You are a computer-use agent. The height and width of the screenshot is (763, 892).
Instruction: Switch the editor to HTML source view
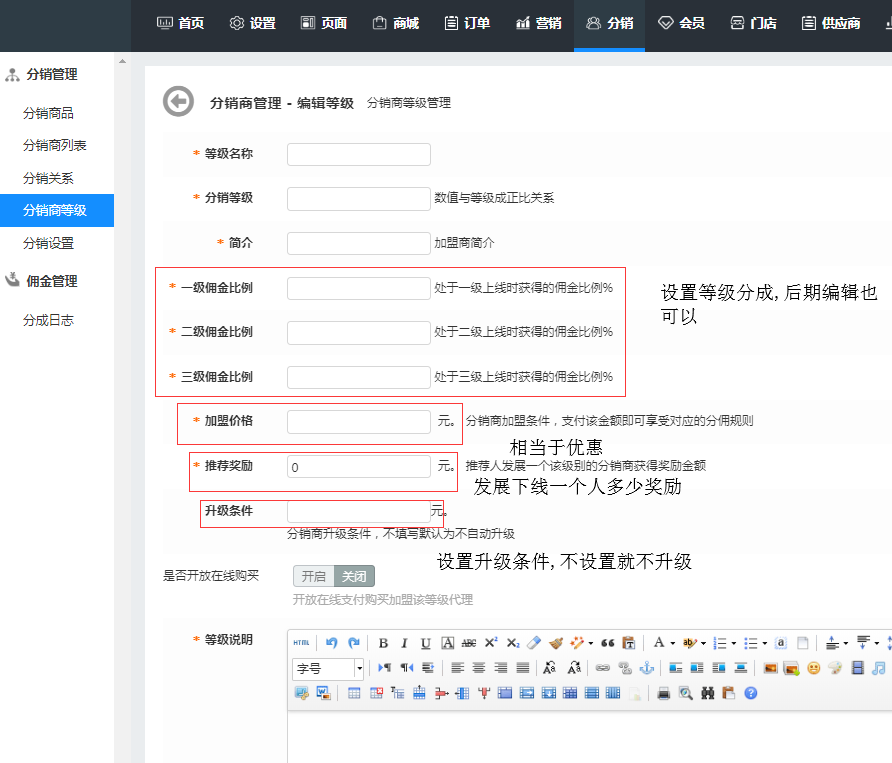[301, 643]
